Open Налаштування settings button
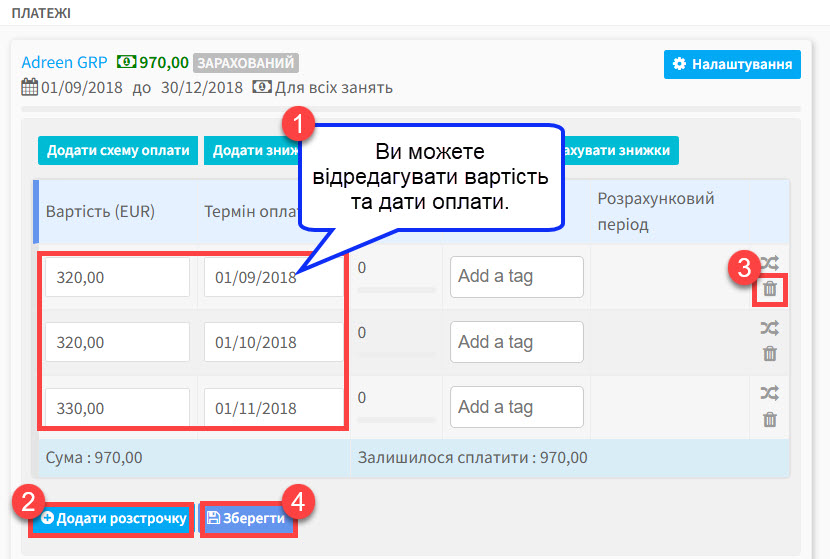 click(732, 64)
